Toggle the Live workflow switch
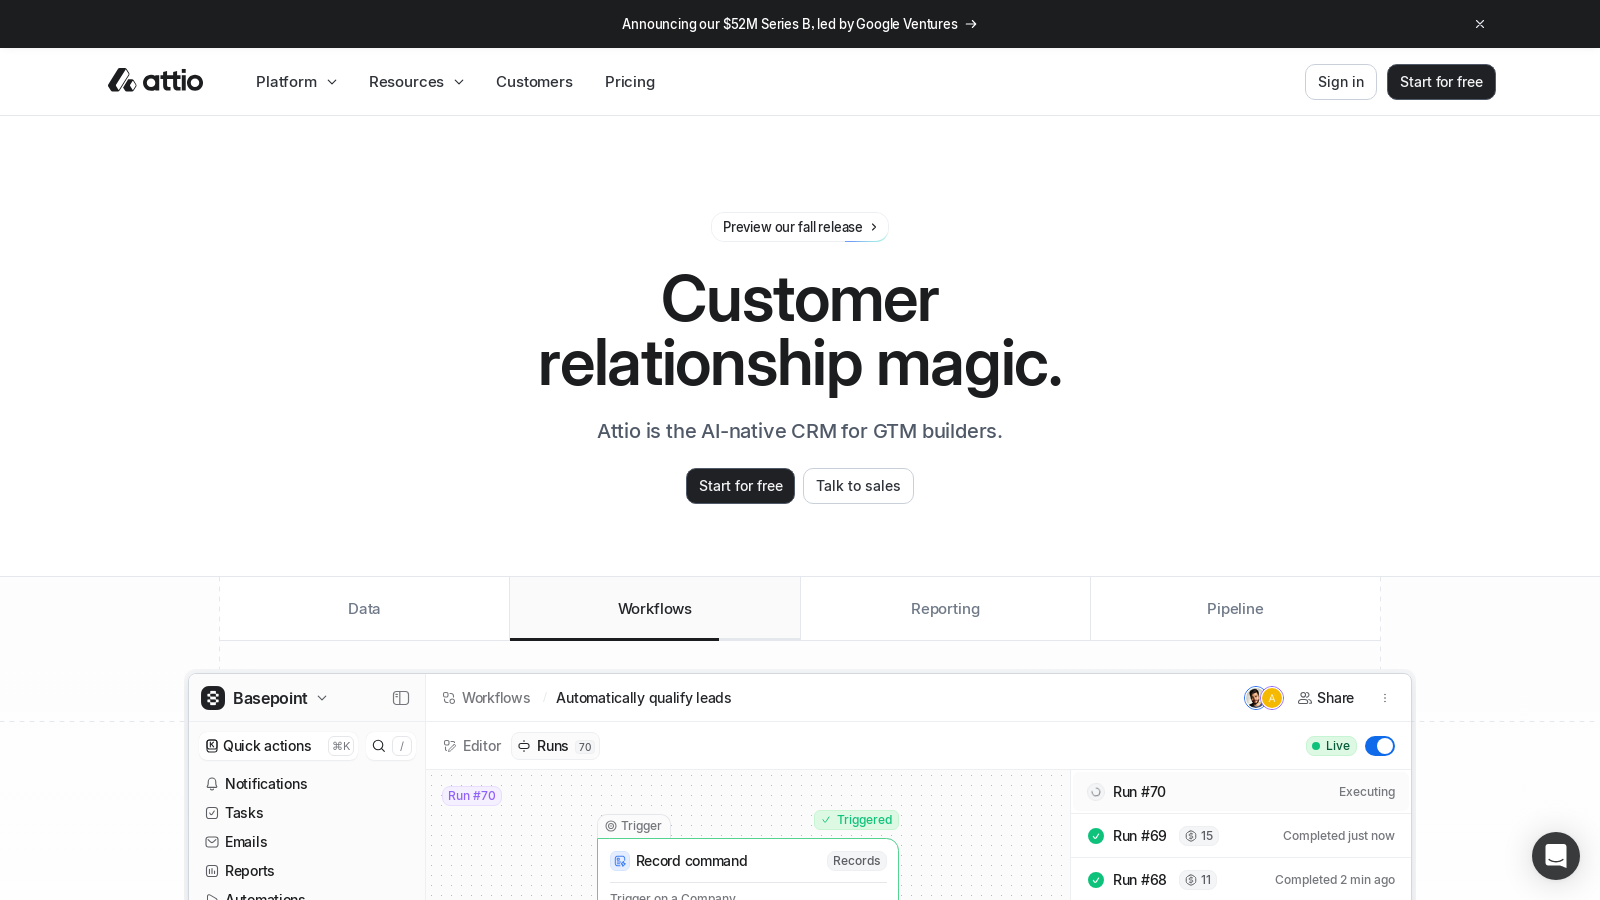The height and width of the screenshot is (900, 1600). [x=1379, y=746]
